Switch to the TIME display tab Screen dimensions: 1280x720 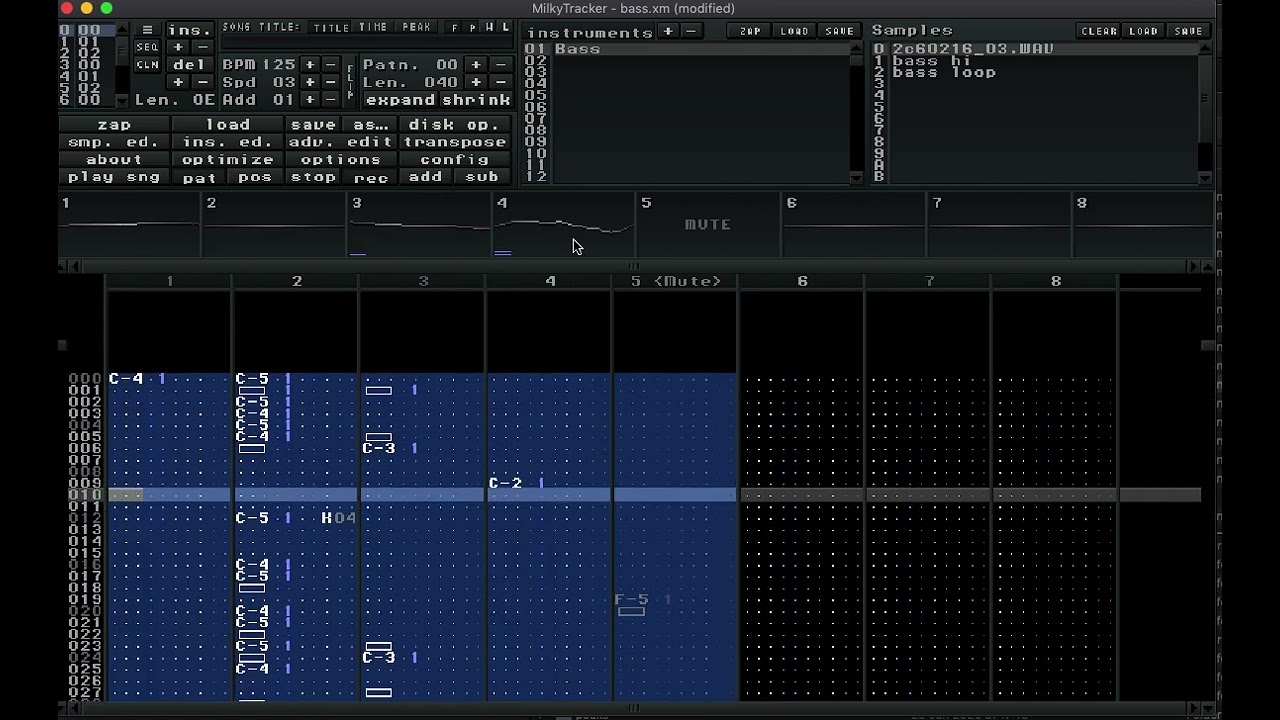pyautogui.click(x=373, y=28)
